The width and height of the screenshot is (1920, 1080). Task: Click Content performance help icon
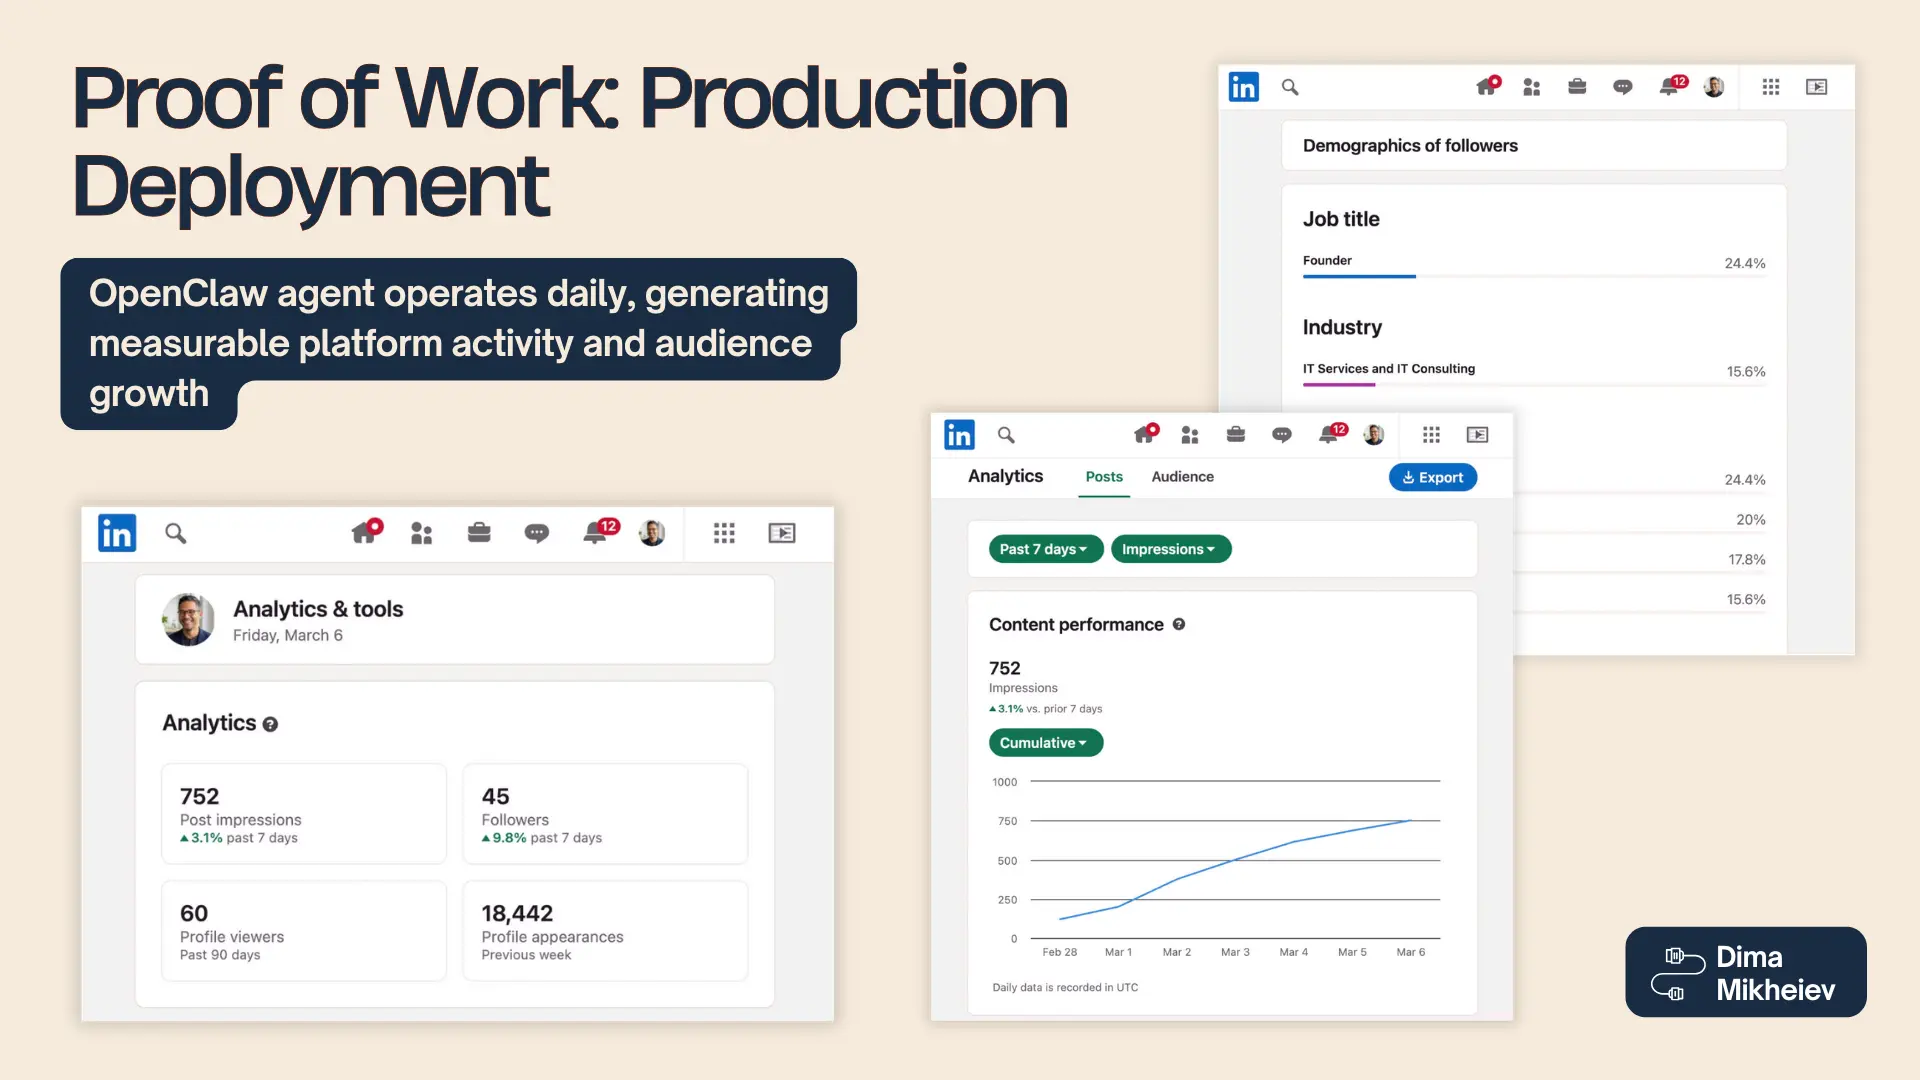point(1179,624)
